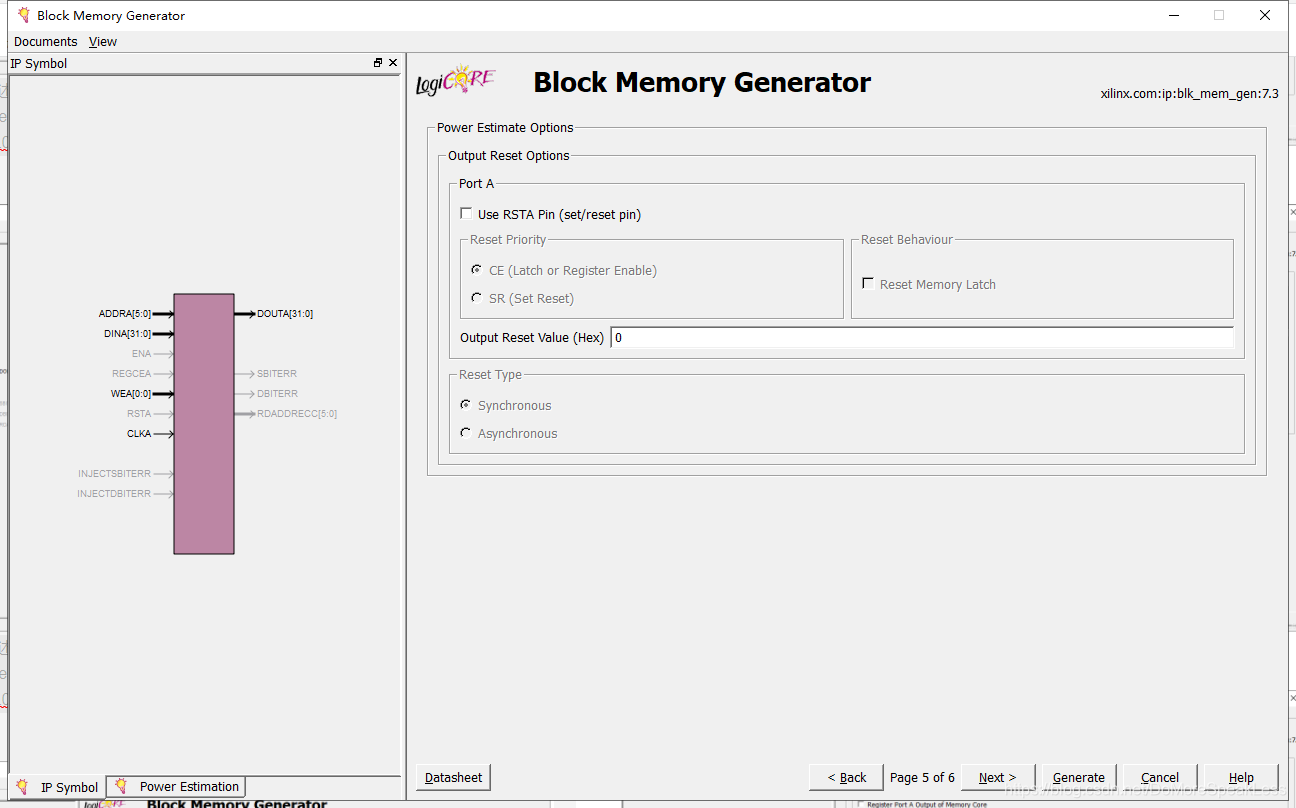The height and width of the screenshot is (808, 1296).
Task: Click the INJECTSBITERR port label
Action: (115, 474)
